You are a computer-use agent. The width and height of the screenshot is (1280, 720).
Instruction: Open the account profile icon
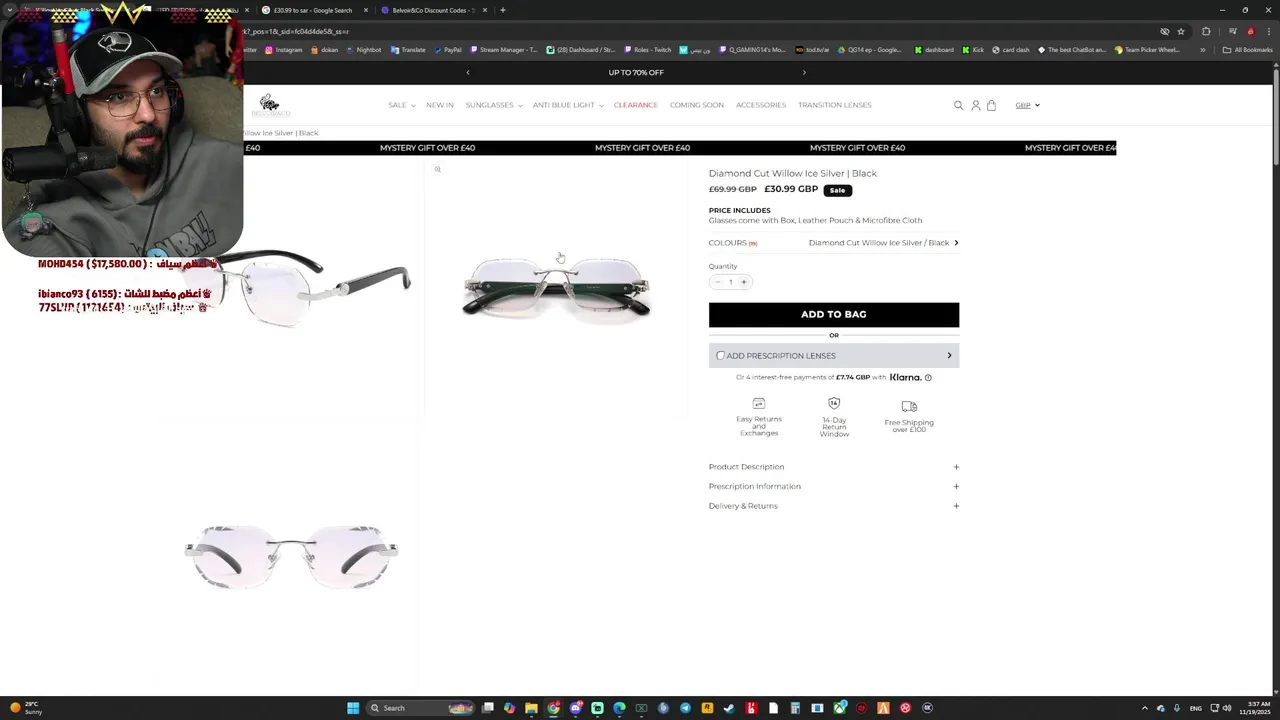975,105
